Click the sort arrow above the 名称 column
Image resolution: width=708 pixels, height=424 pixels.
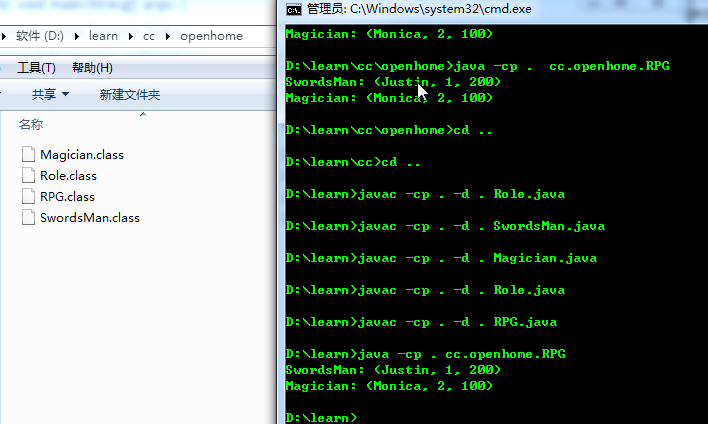point(143,114)
